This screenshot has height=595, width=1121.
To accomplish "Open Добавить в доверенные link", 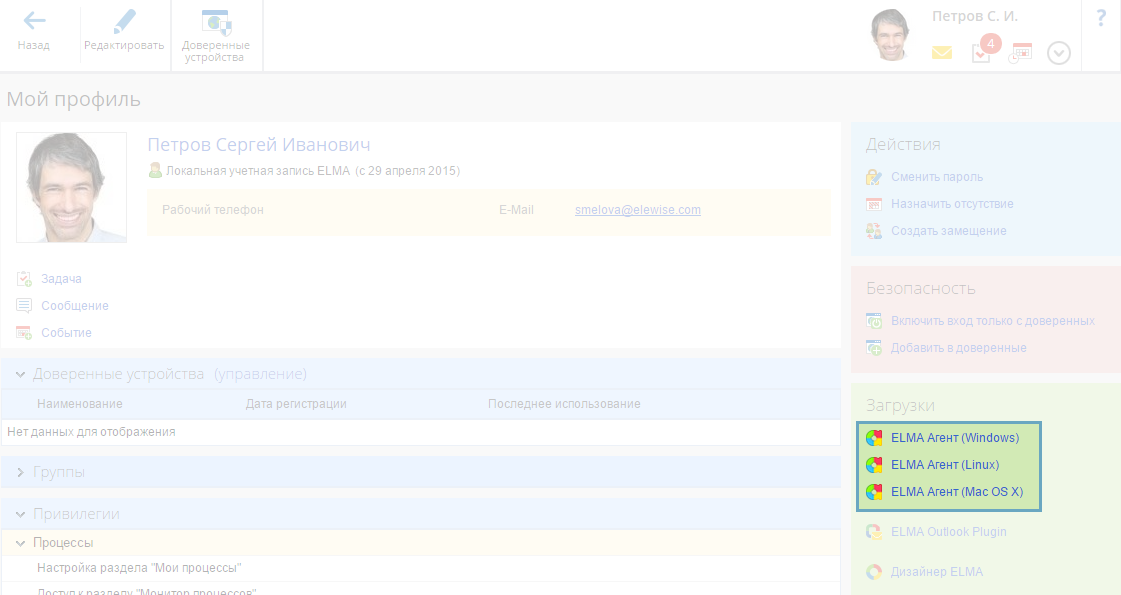I will (959, 348).
